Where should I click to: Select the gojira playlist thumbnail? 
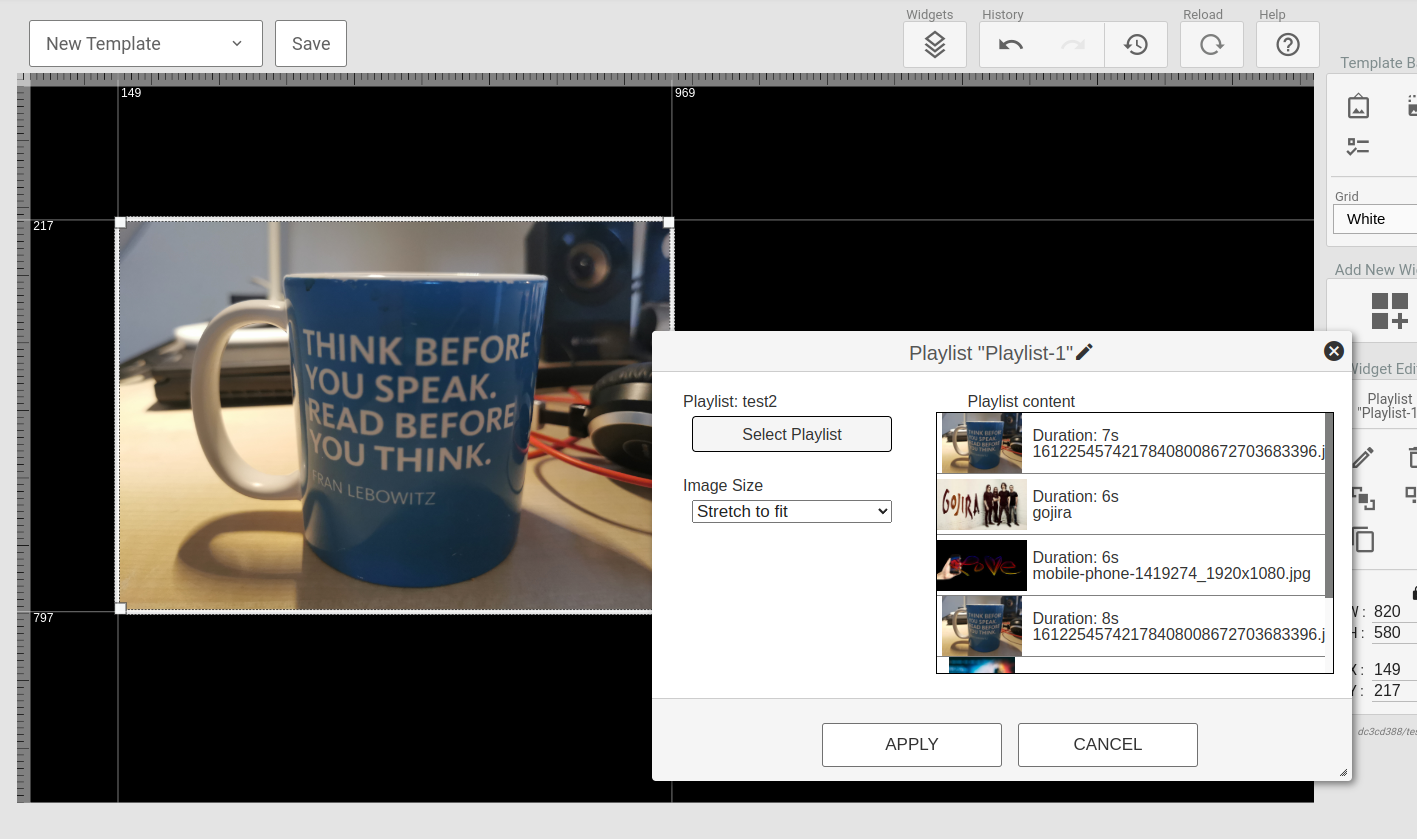(981, 504)
